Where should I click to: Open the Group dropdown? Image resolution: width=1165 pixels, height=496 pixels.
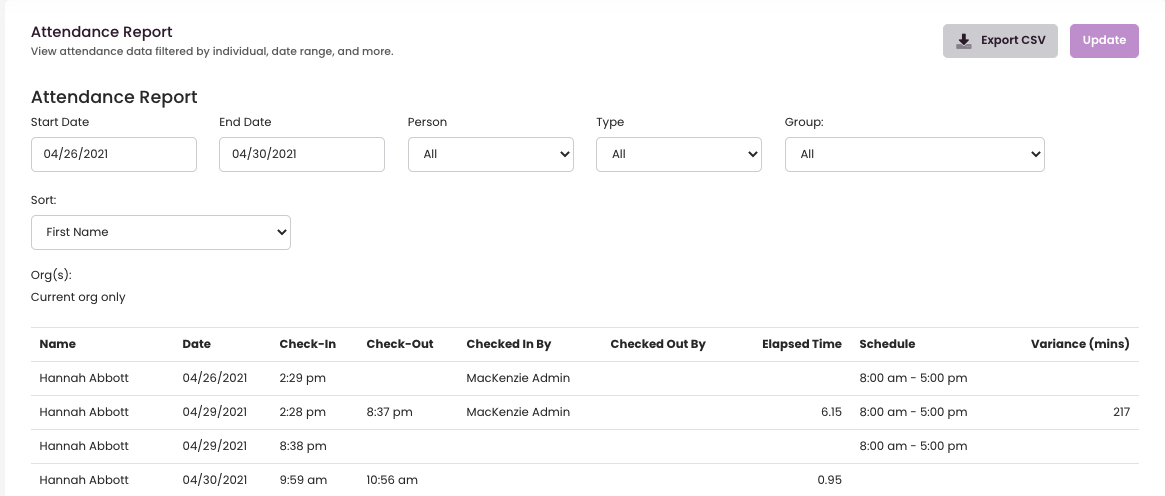click(915, 154)
